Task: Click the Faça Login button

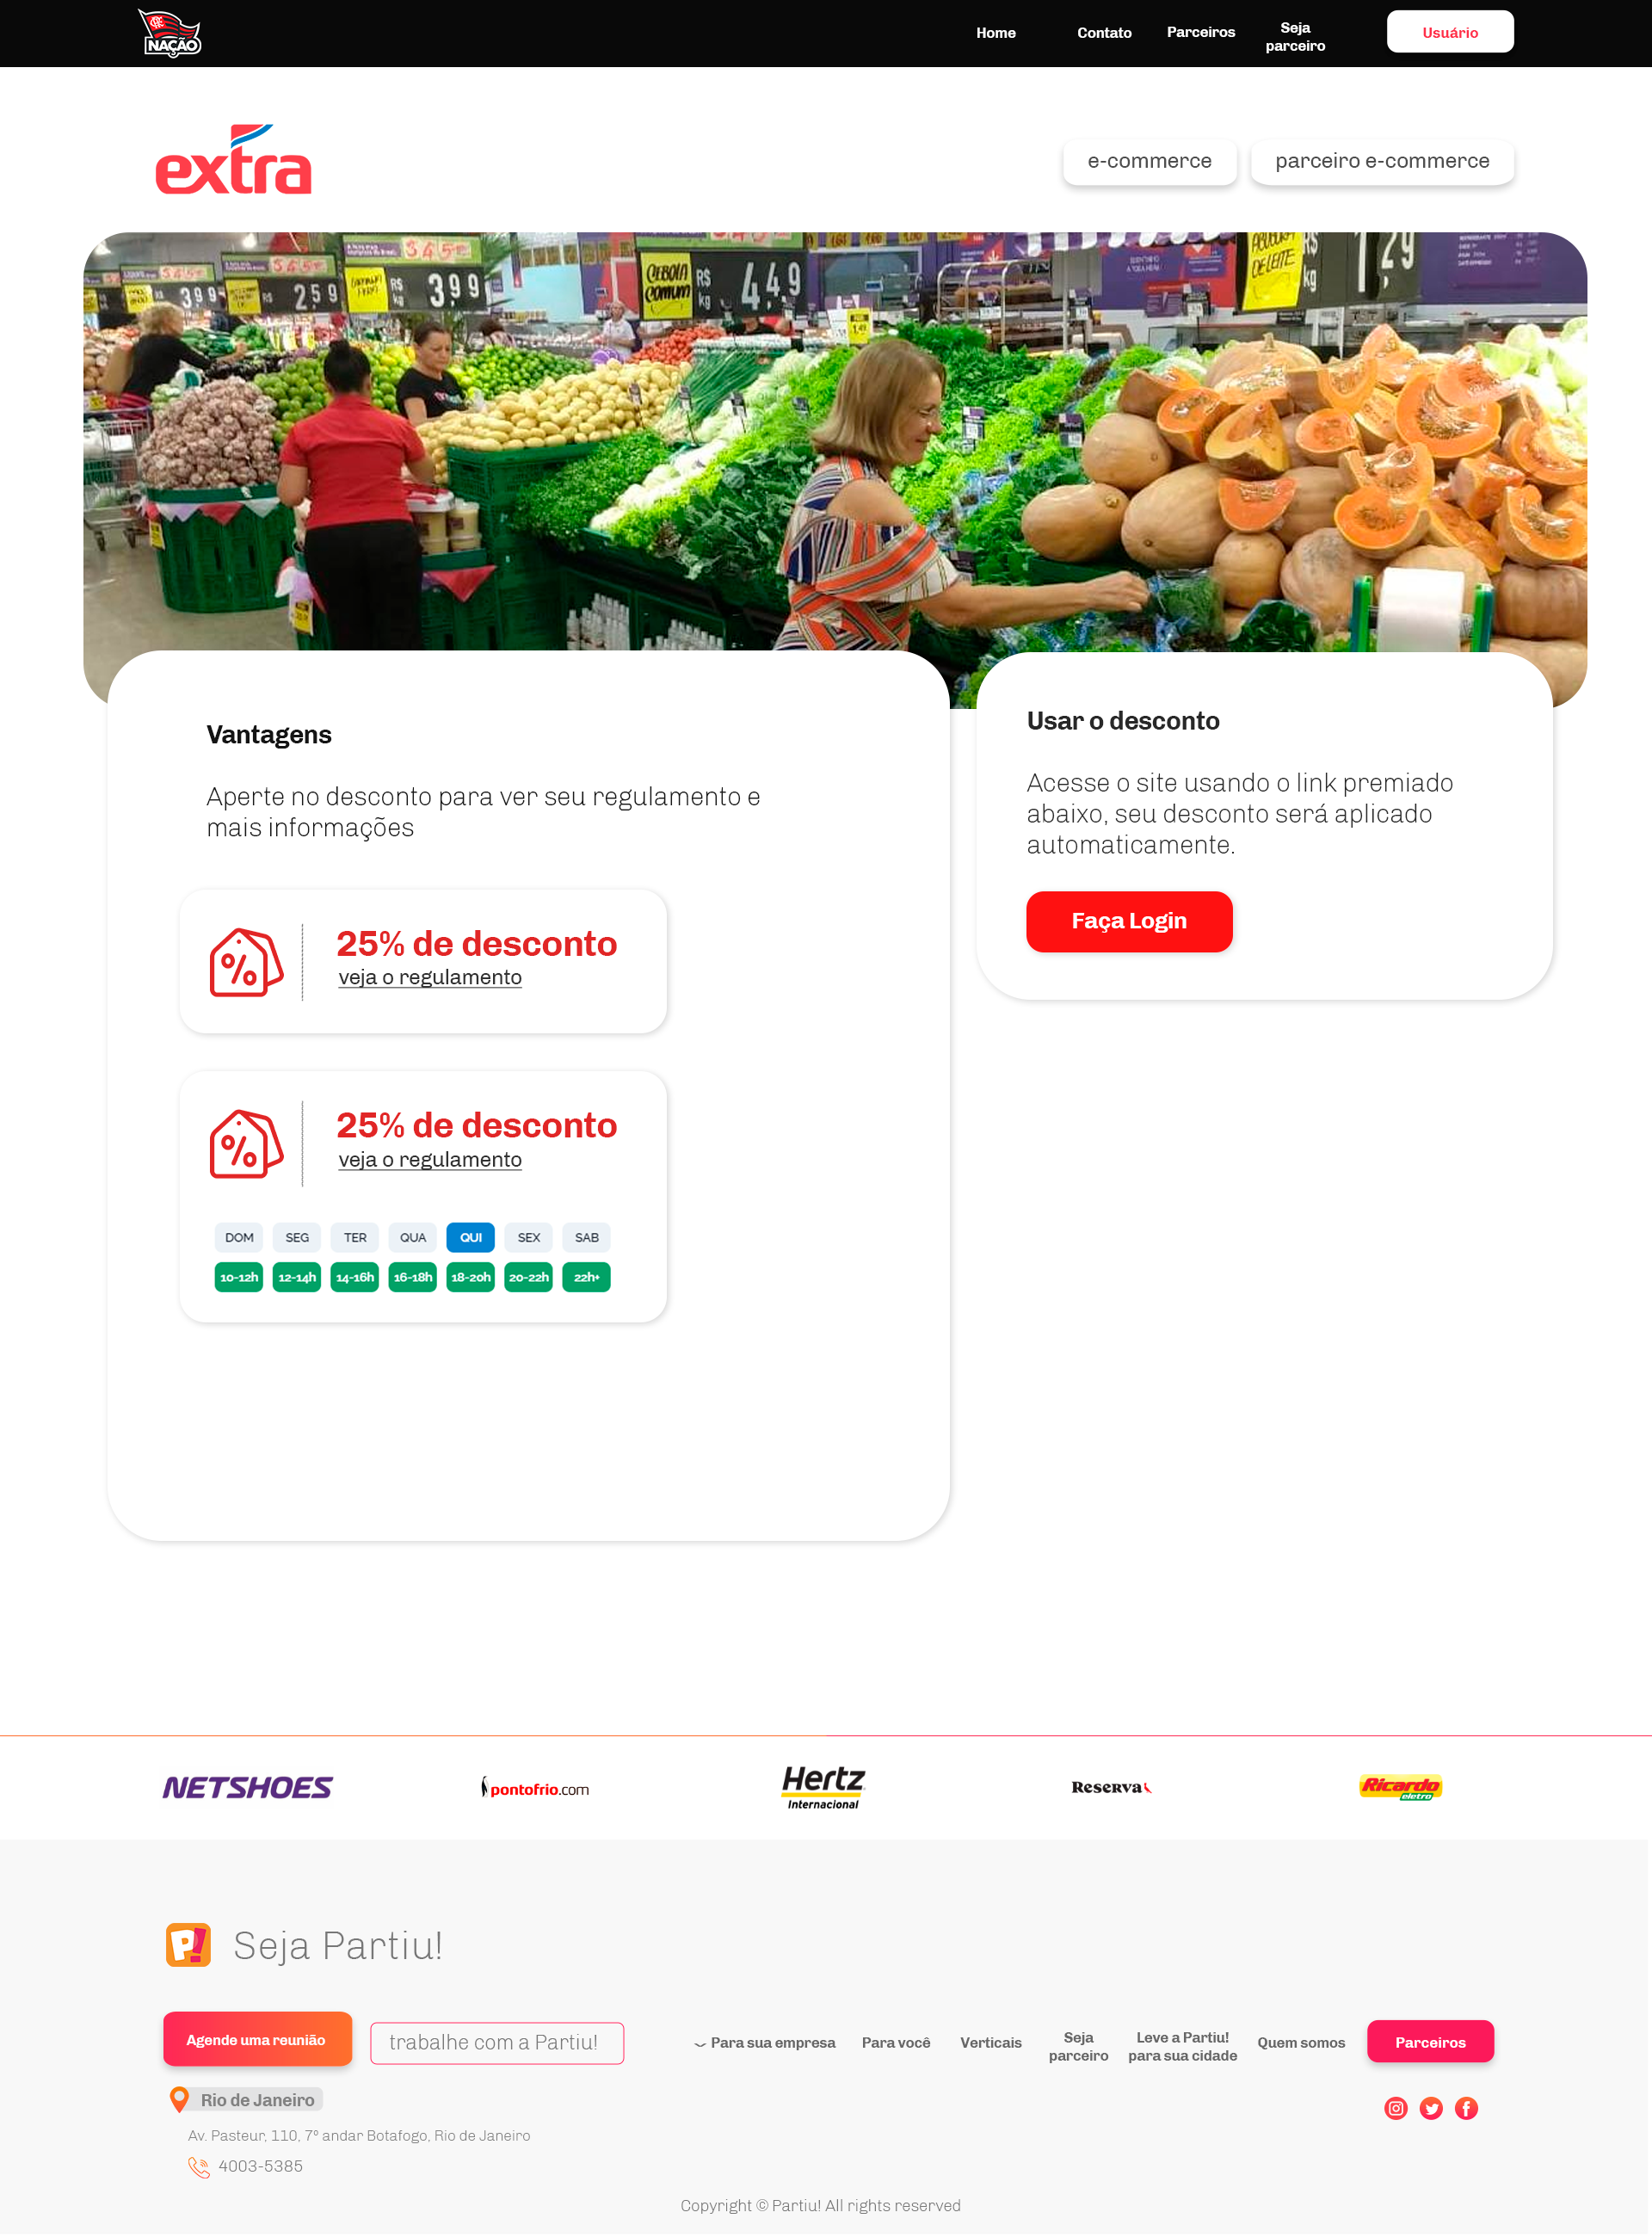Action: pos(1129,921)
